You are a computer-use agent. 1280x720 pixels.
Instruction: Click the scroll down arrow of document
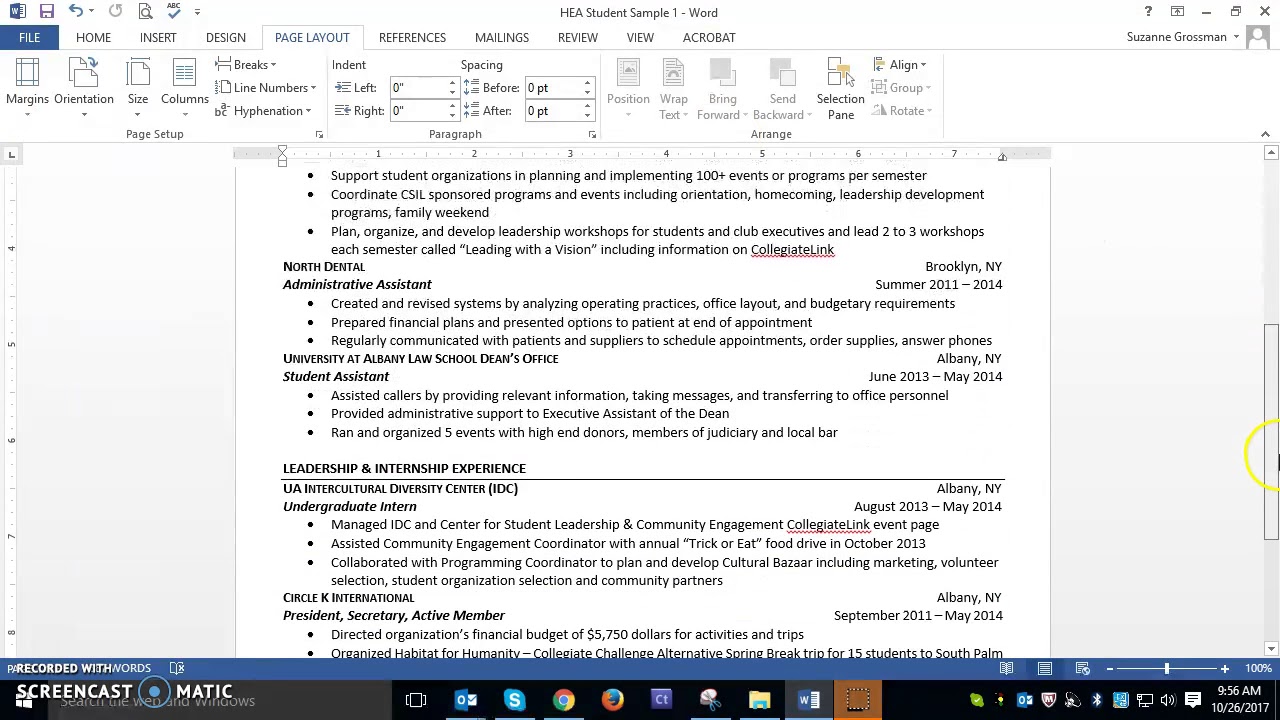1271,649
